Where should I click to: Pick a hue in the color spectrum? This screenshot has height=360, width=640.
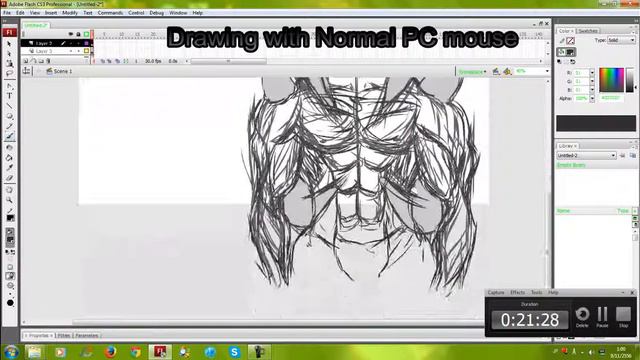pyautogui.click(x=611, y=80)
